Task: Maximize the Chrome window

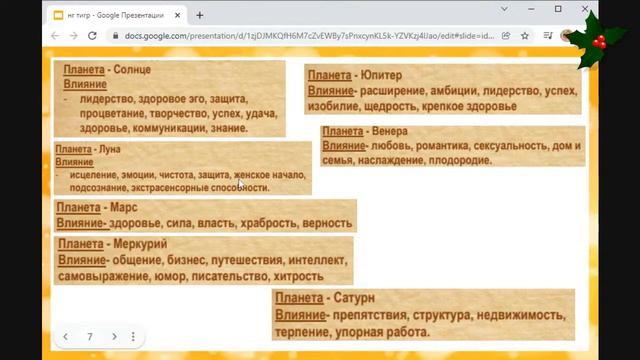Action: tap(558, 9)
